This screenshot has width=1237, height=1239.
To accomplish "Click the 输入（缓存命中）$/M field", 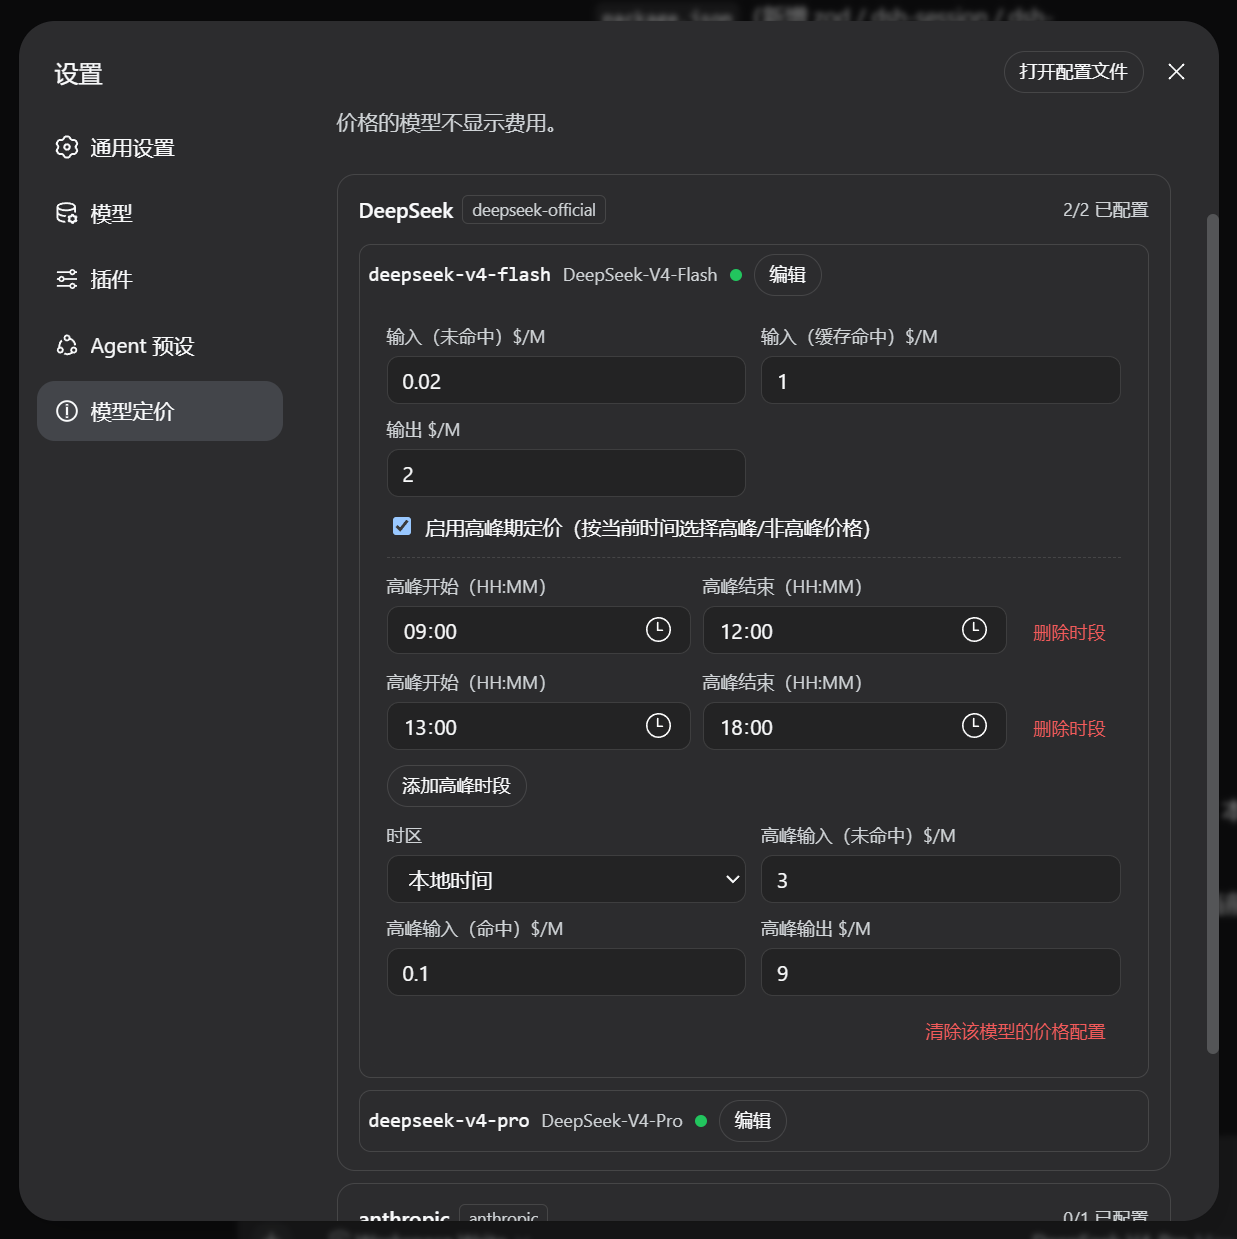I will 940,381.
